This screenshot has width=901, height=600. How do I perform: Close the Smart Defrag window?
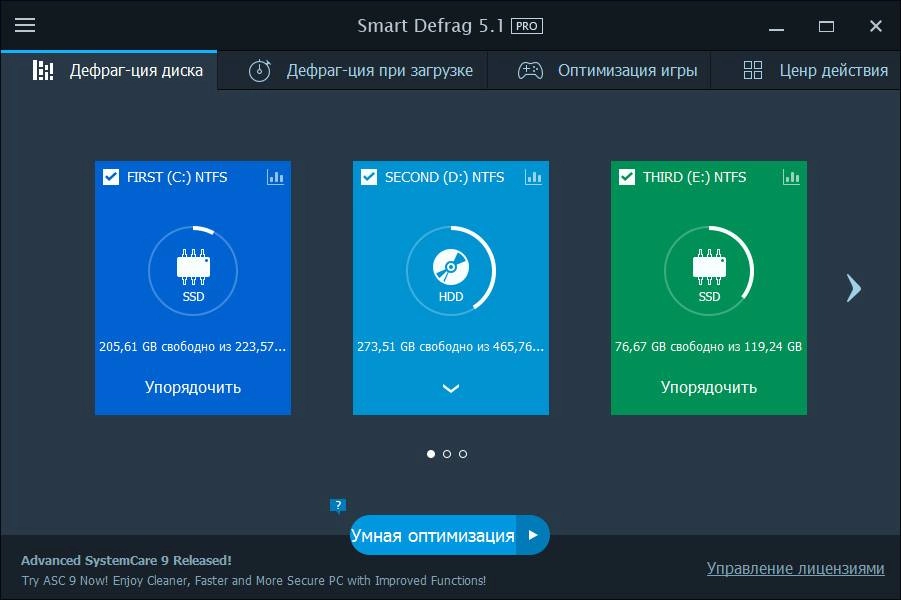point(876,26)
